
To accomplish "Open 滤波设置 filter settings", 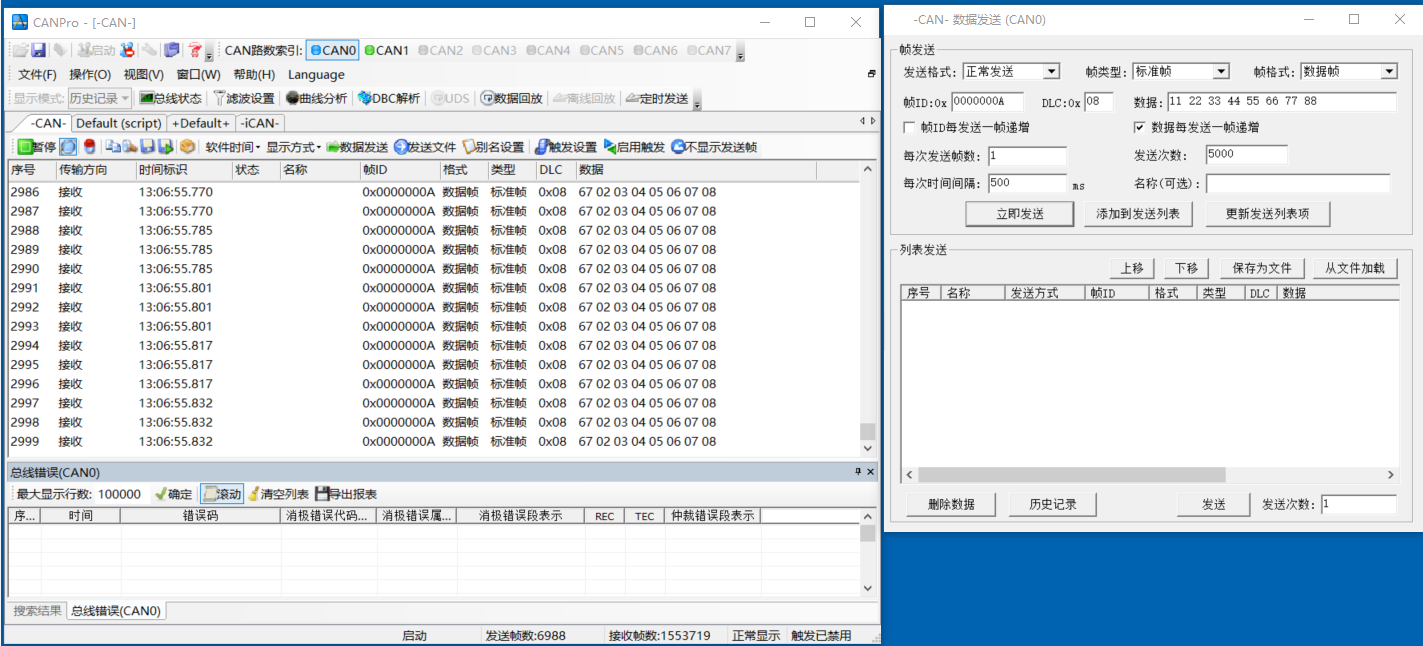I will [x=243, y=98].
